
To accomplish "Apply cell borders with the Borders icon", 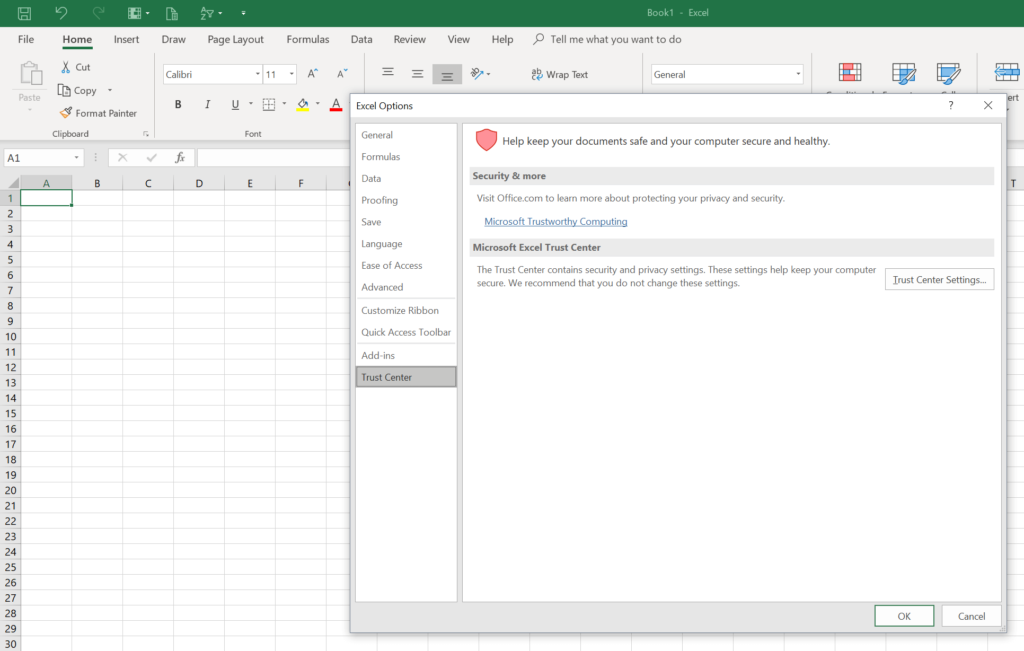I will (268, 104).
